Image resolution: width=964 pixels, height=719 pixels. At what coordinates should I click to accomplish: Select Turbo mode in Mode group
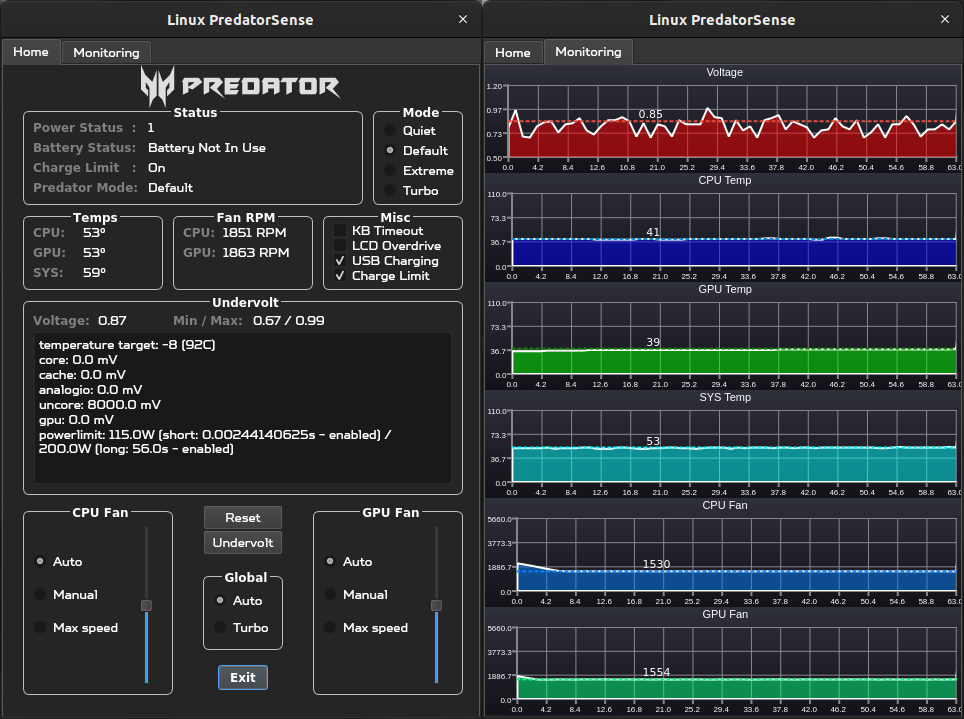click(390, 190)
